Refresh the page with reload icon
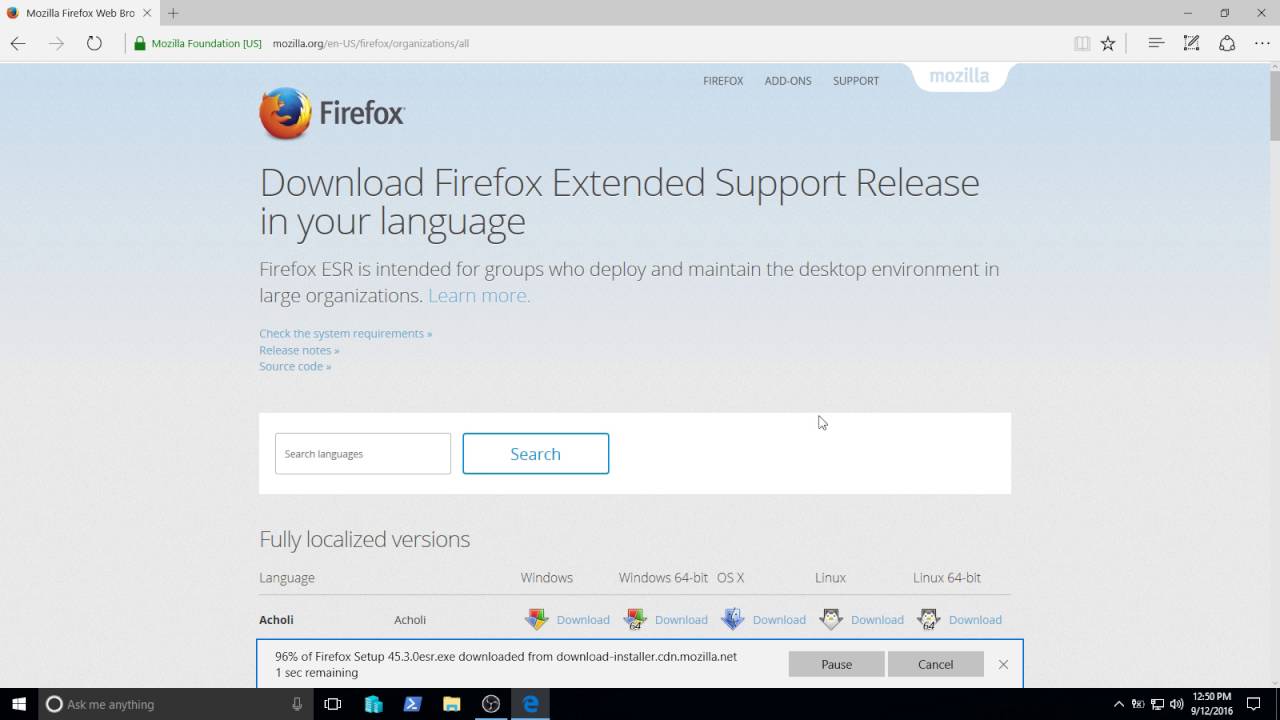The width and height of the screenshot is (1280, 720). pos(94,43)
